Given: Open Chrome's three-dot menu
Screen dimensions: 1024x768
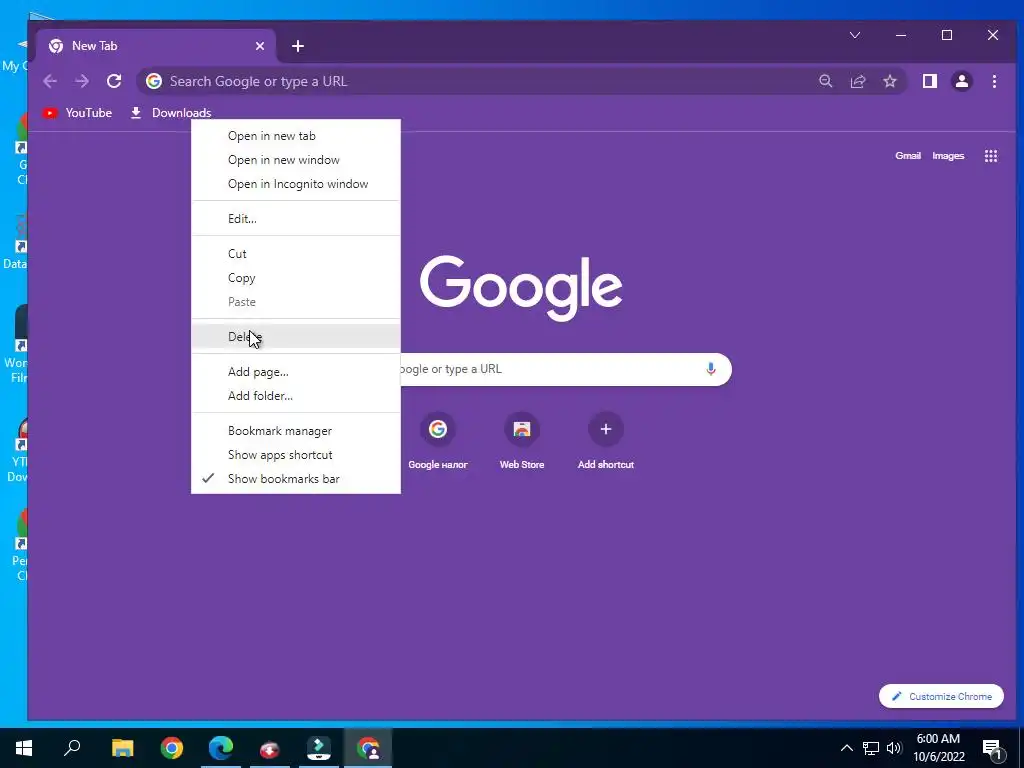Looking at the screenshot, I should pos(994,81).
